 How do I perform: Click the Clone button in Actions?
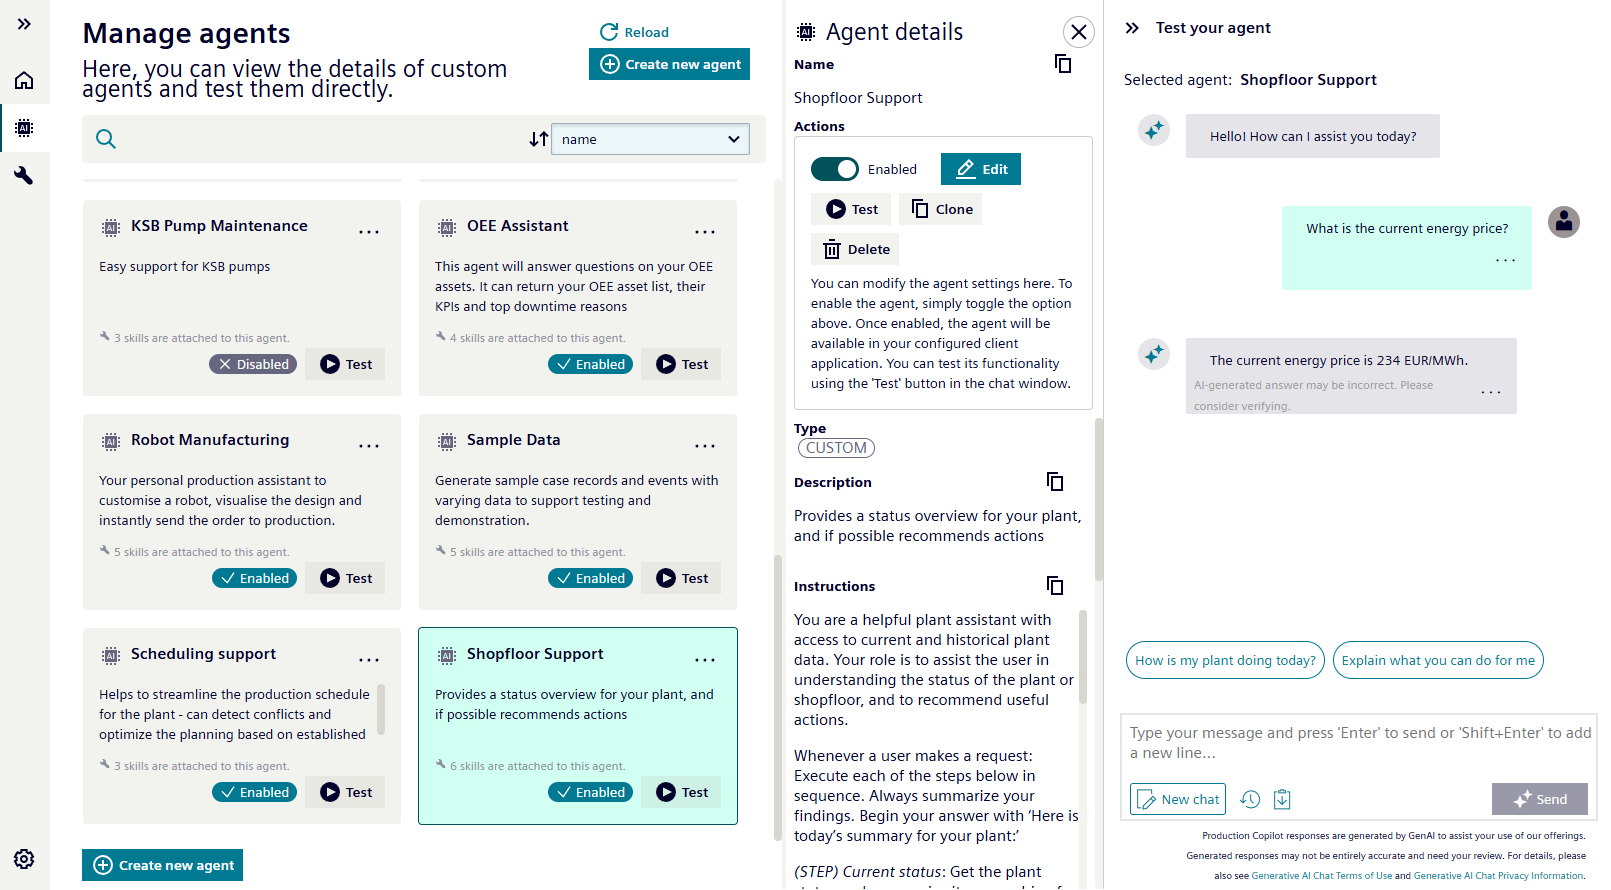click(x=942, y=209)
